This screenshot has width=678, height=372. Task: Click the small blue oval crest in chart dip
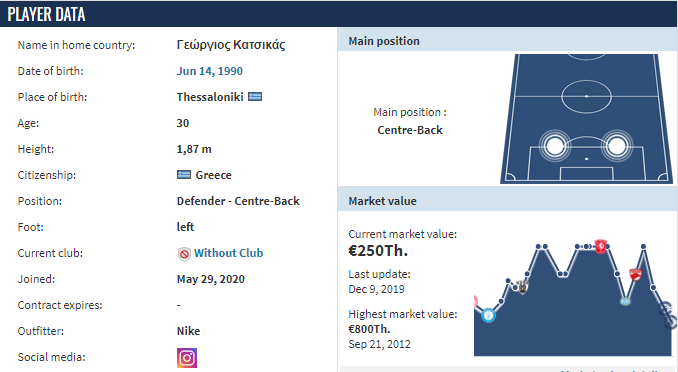(x=625, y=301)
